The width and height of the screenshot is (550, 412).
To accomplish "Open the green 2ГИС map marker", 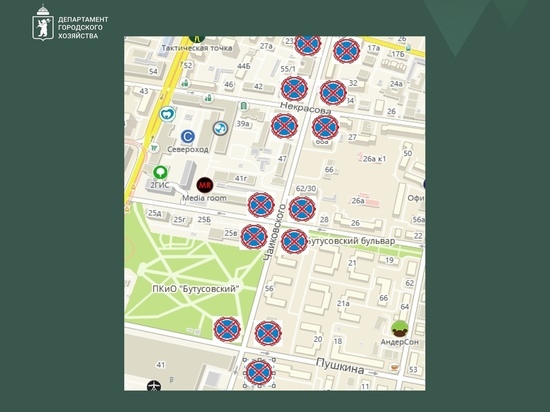I will pyautogui.click(x=160, y=172).
